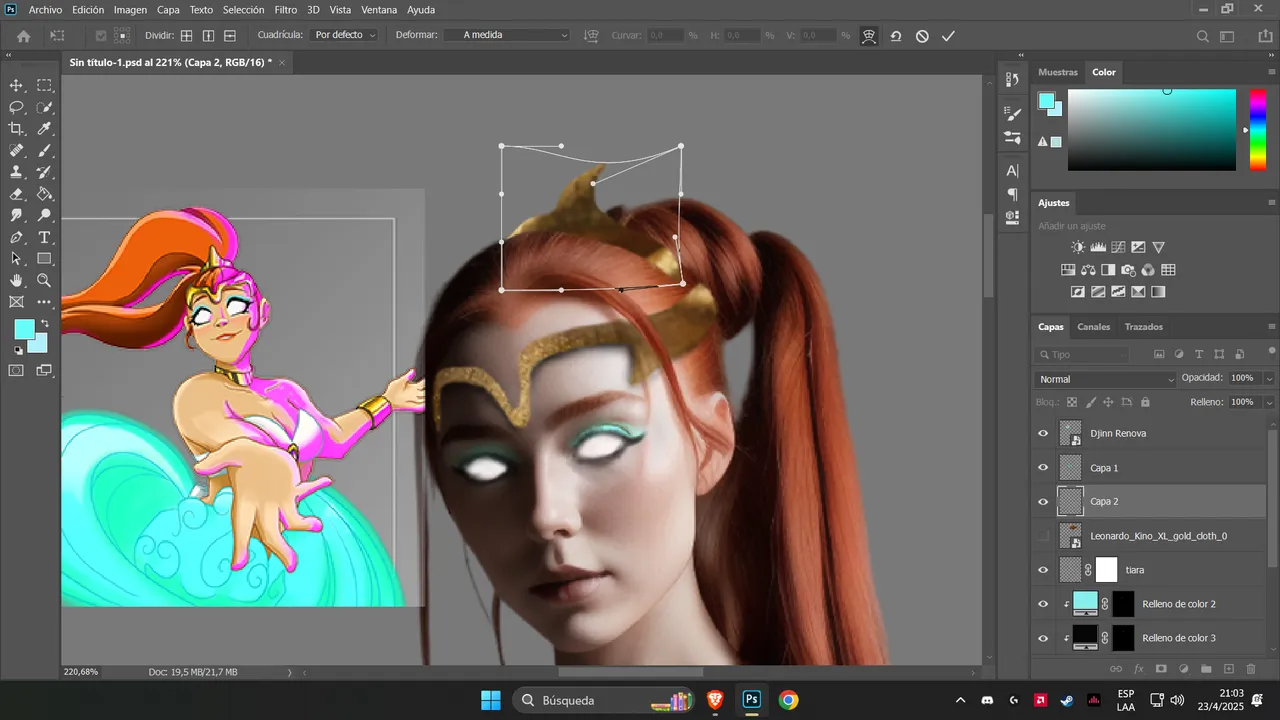The width and height of the screenshot is (1280, 720).
Task: Select the Hand tool
Action: pyautogui.click(x=17, y=281)
